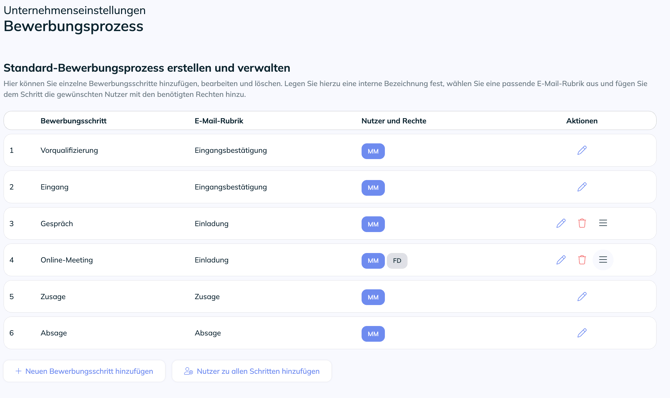This screenshot has height=398, width=670.
Task: Click Zusage in the Bewerbungsschritt column
Action: (x=53, y=297)
